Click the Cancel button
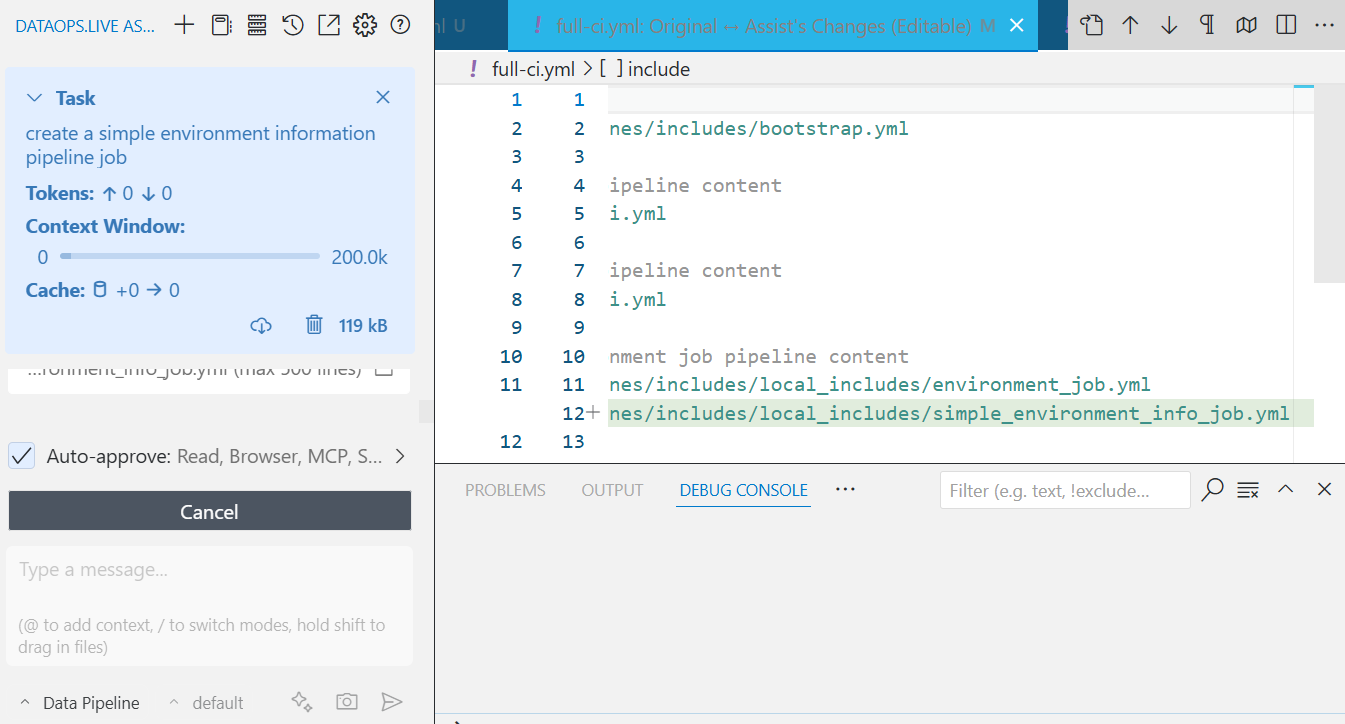 coord(210,511)
